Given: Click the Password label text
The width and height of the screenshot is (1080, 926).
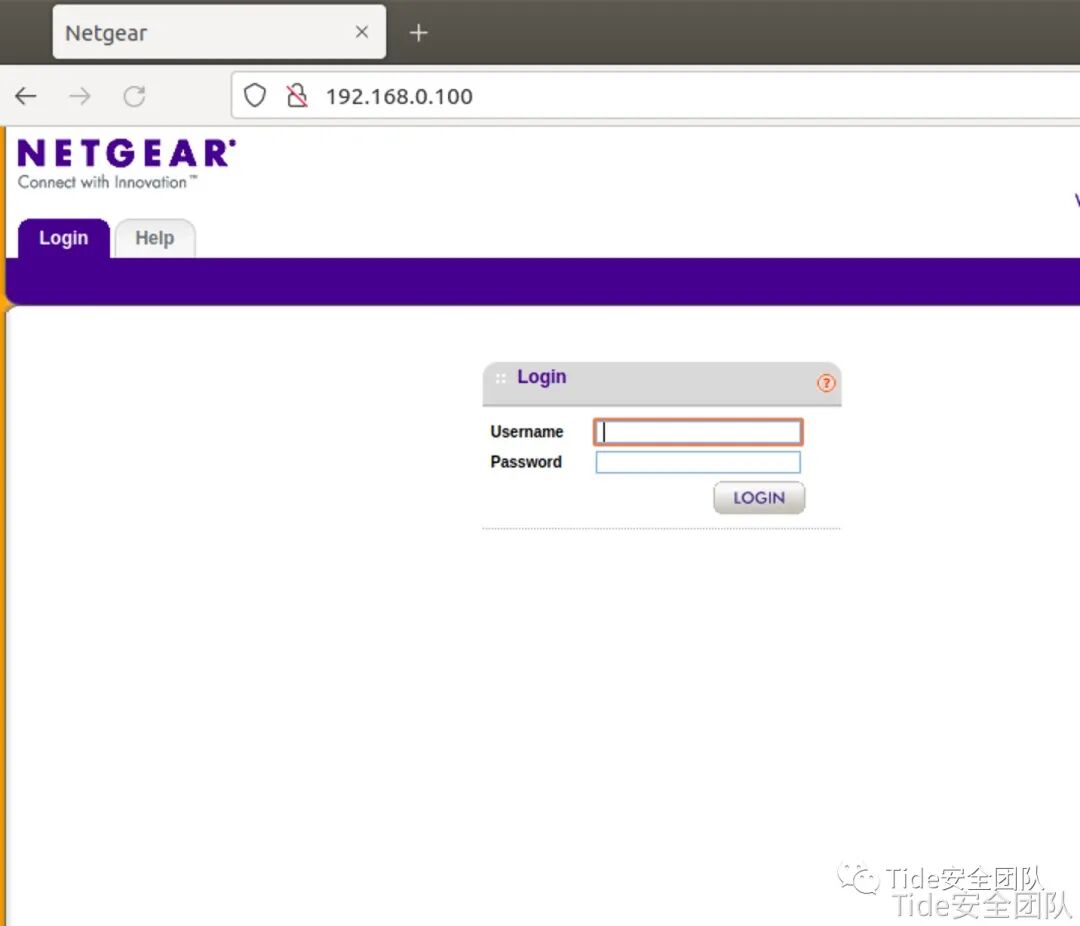Looking at the screenshot, I should click(526, 462).
